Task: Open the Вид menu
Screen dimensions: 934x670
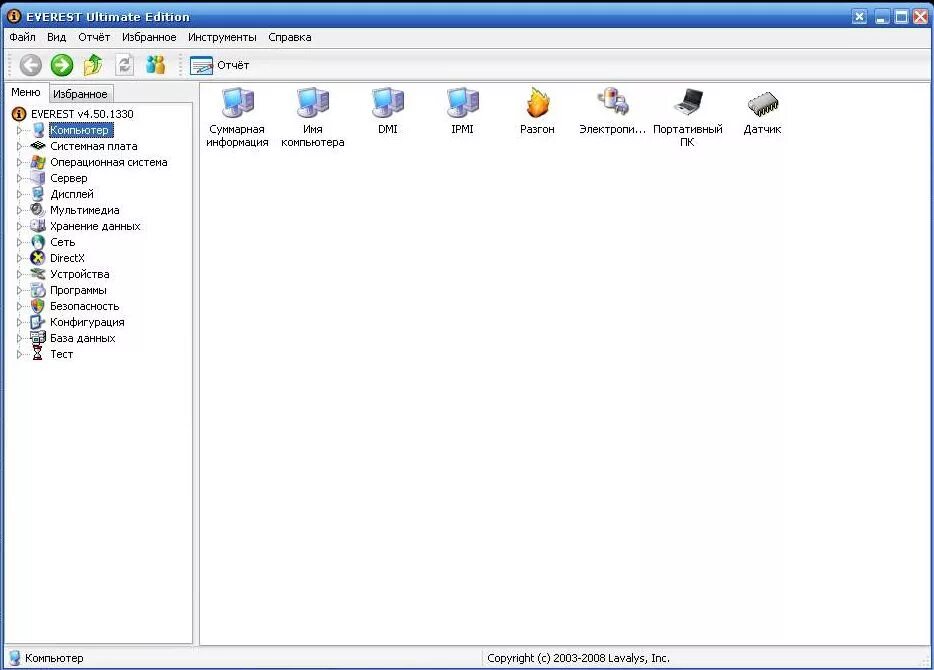Action: tap(57, 37)
